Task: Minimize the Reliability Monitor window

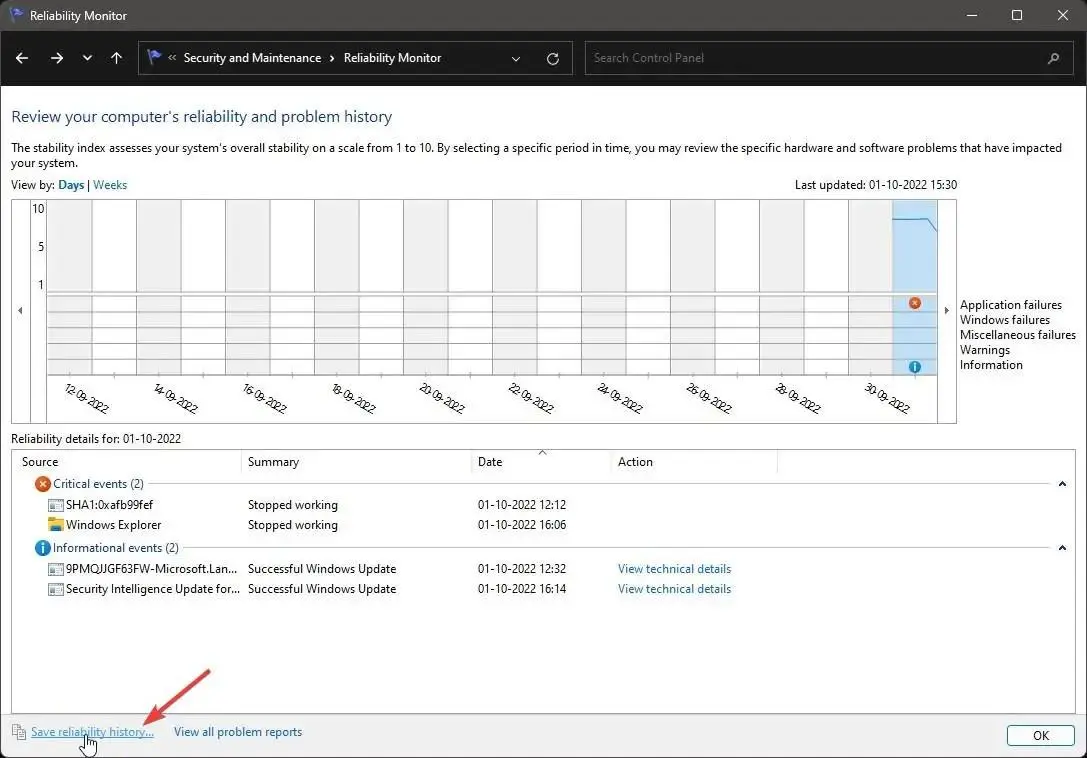Action: (x=972, y=15)
